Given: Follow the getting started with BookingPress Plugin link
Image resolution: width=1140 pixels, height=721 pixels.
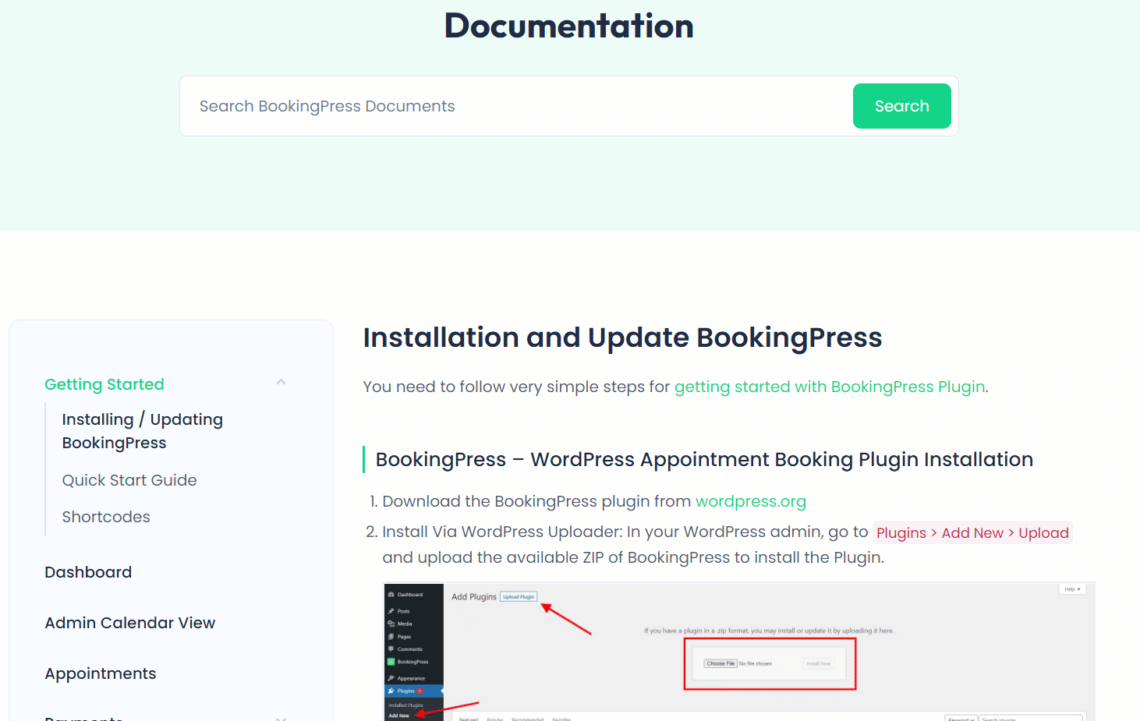Looking at the screenshot, I should 829,386.
